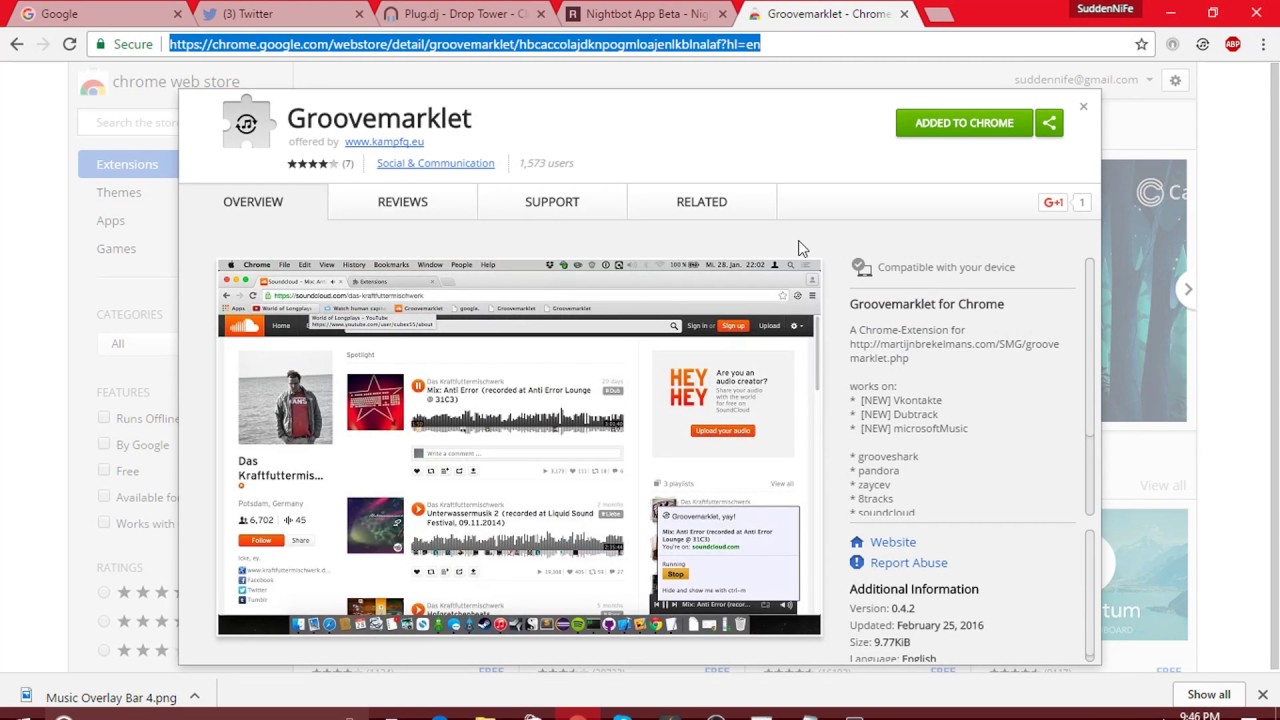The image size is (1280, 720).
Task: Click the chrome web store logo
Action: point(160,82)
